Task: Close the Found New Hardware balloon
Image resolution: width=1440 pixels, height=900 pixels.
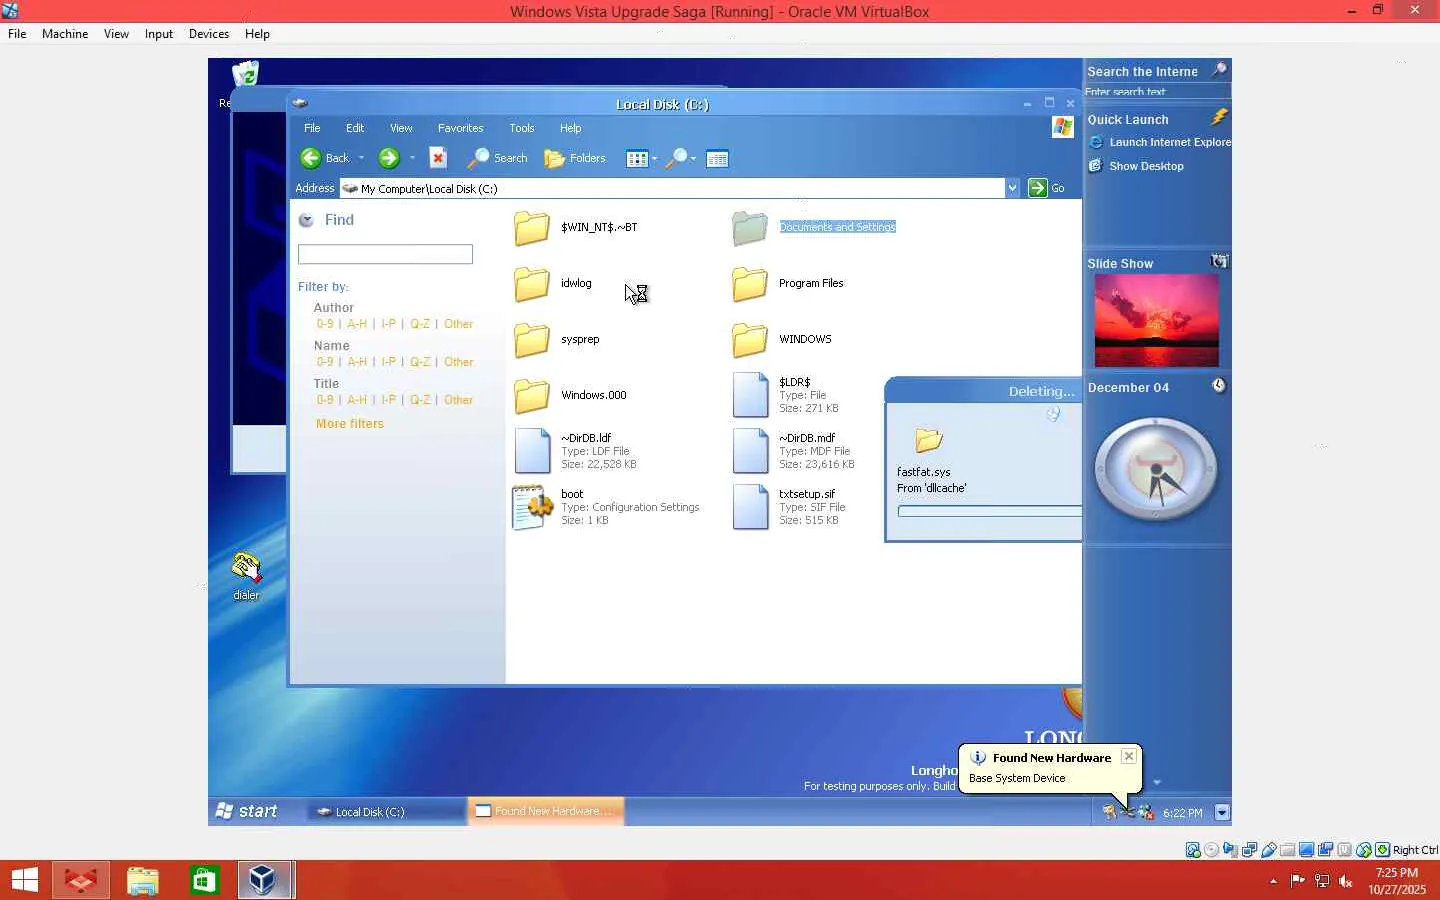Action: 1129,756
